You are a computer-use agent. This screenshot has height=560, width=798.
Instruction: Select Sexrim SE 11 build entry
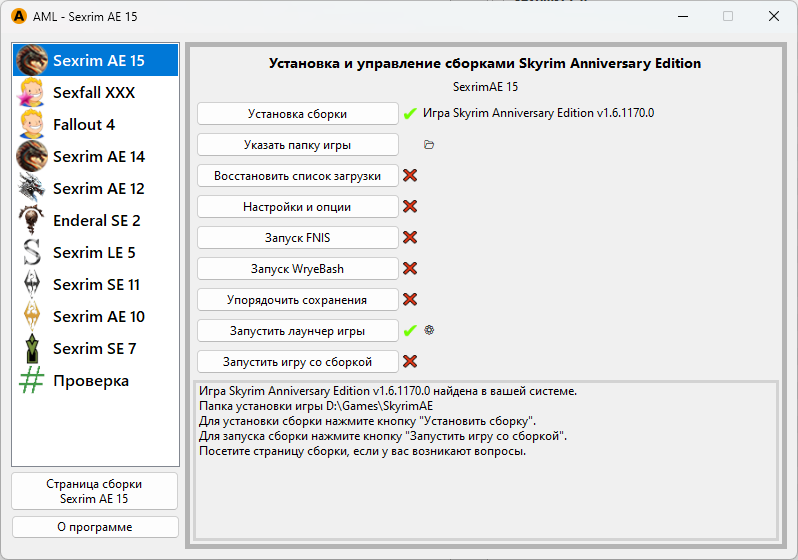pos(96,285)
